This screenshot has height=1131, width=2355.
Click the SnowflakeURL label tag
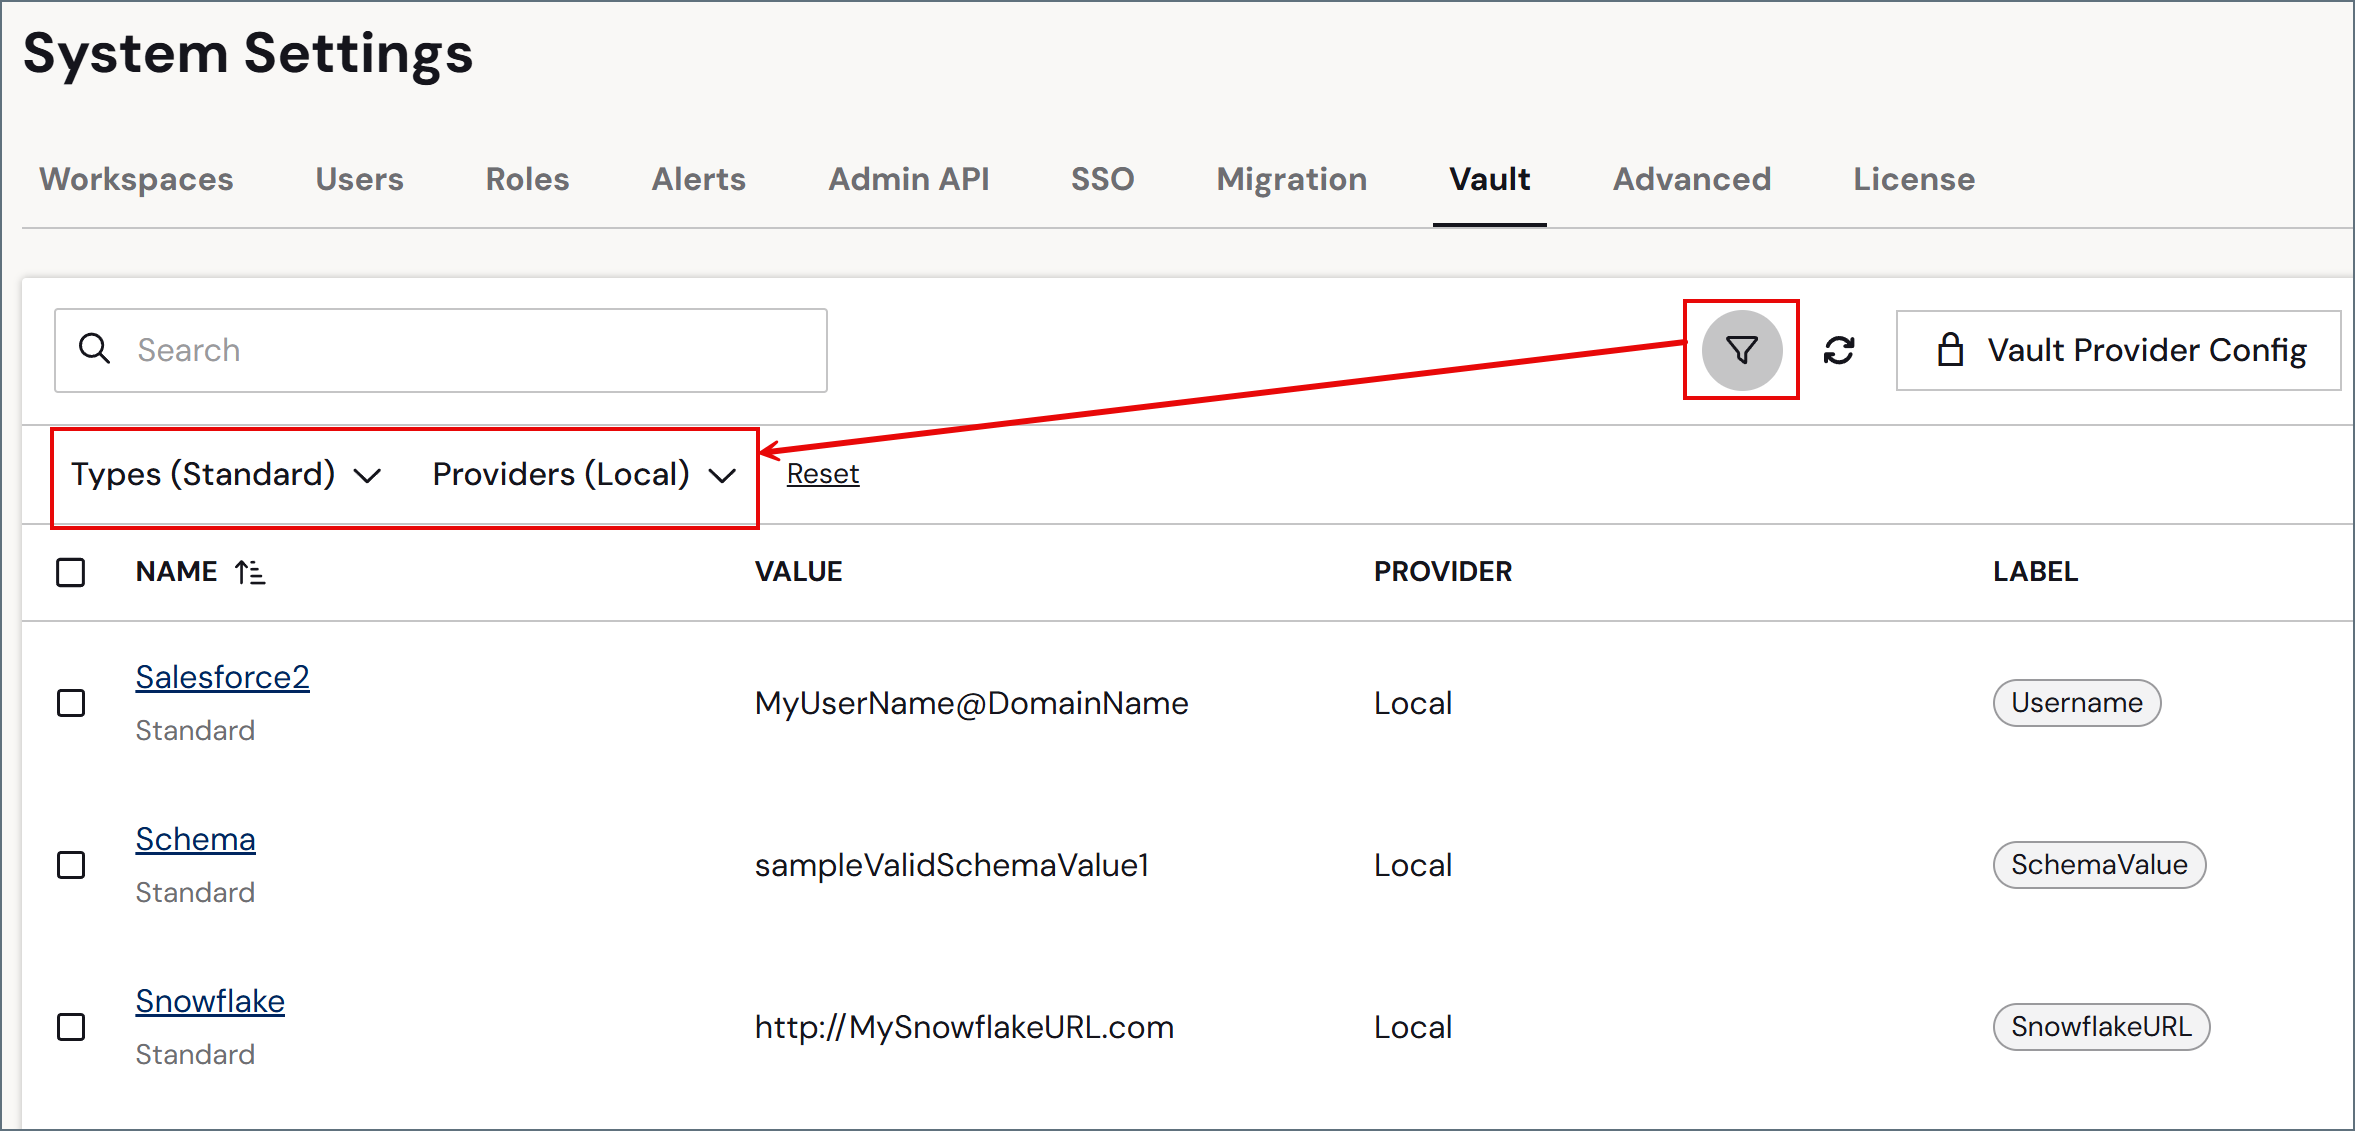pyautogui.click(x=2101, y=1027)
